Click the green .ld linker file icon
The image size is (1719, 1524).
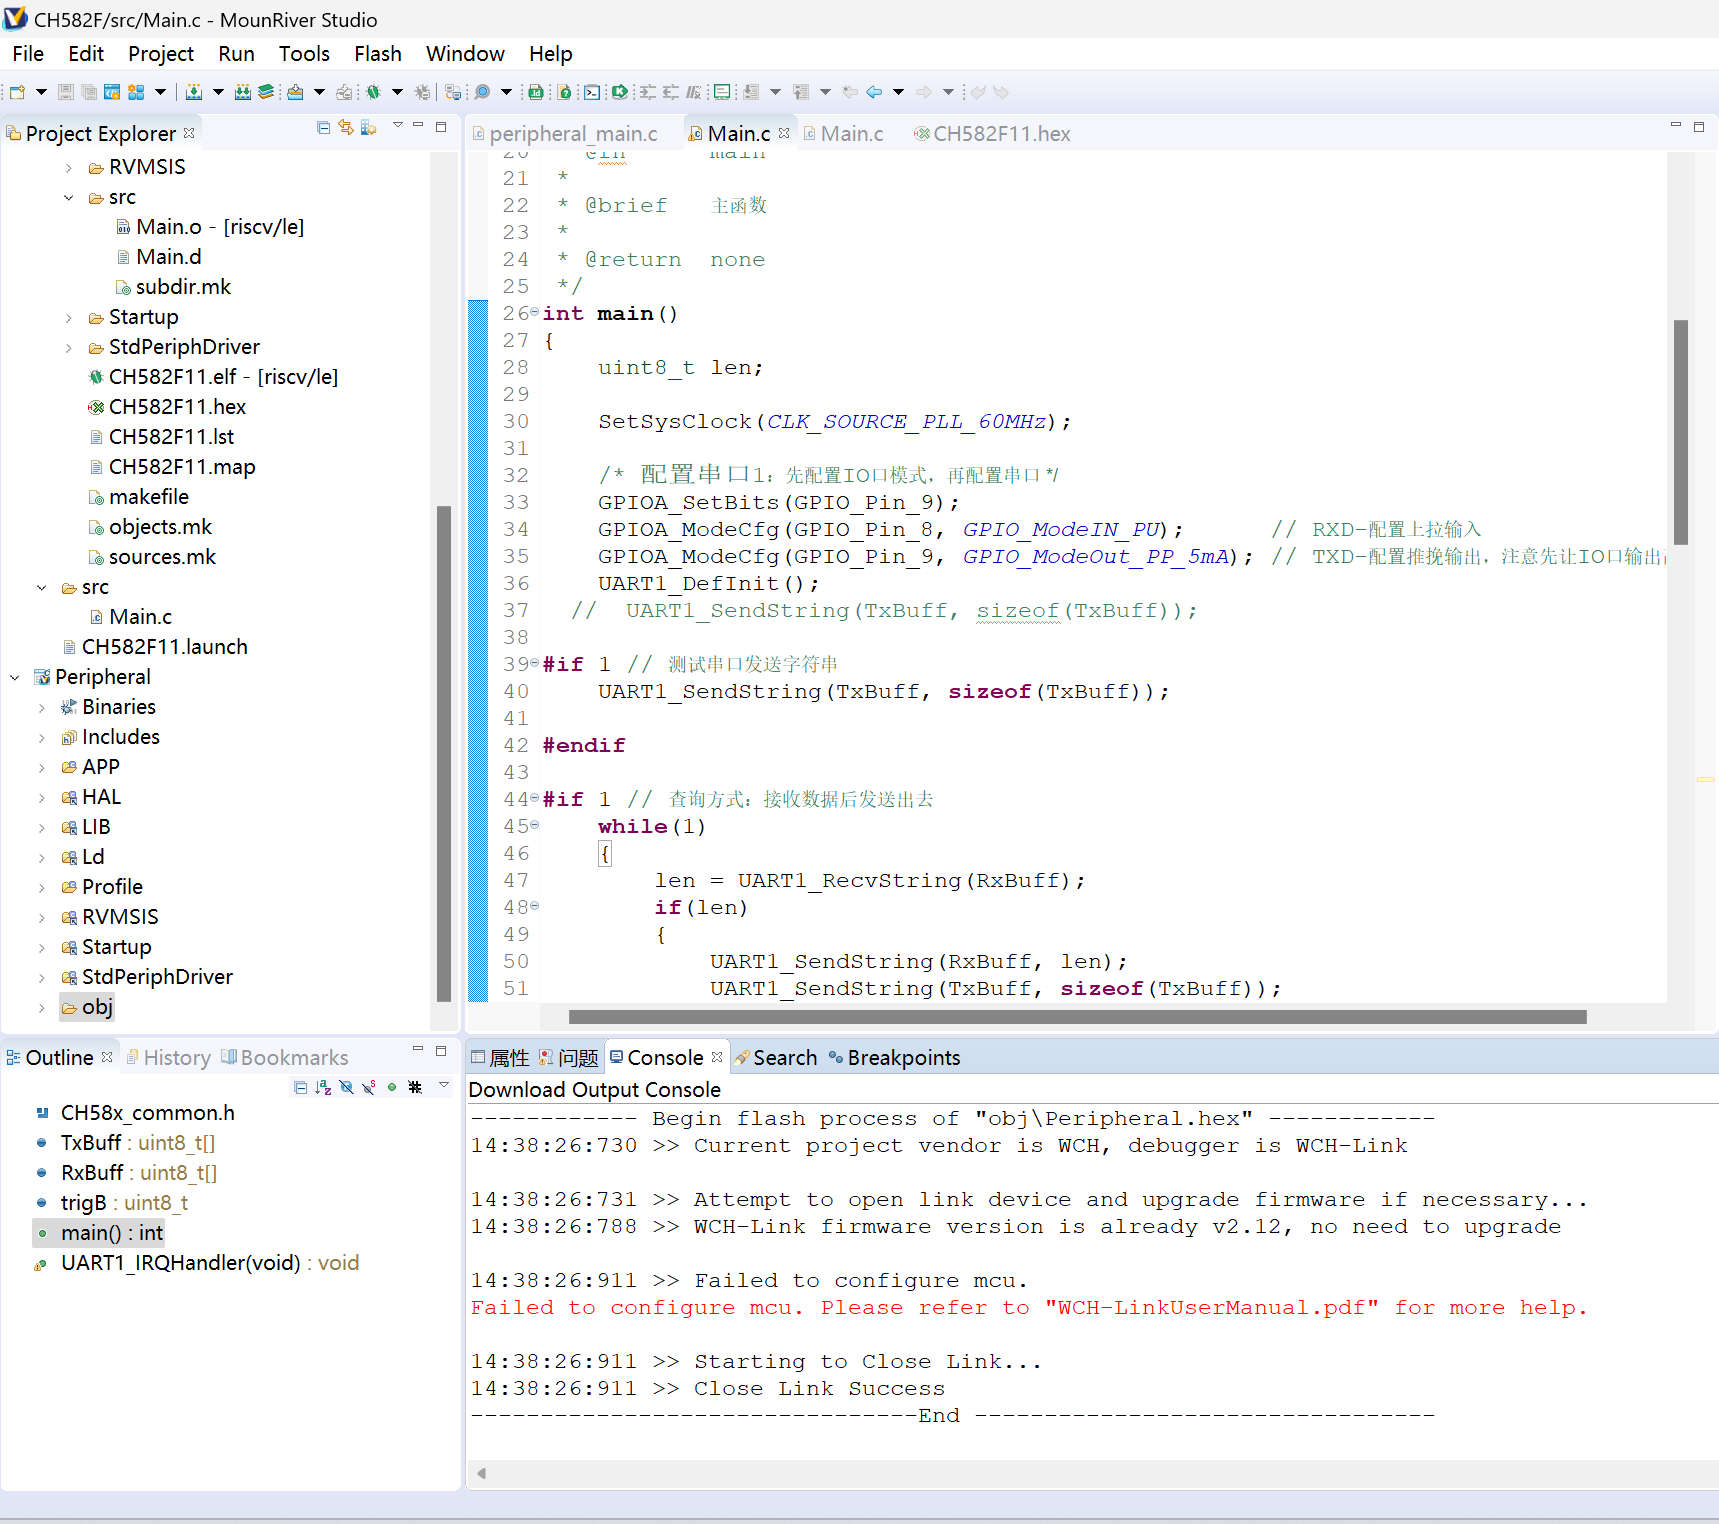click(536, 92)
